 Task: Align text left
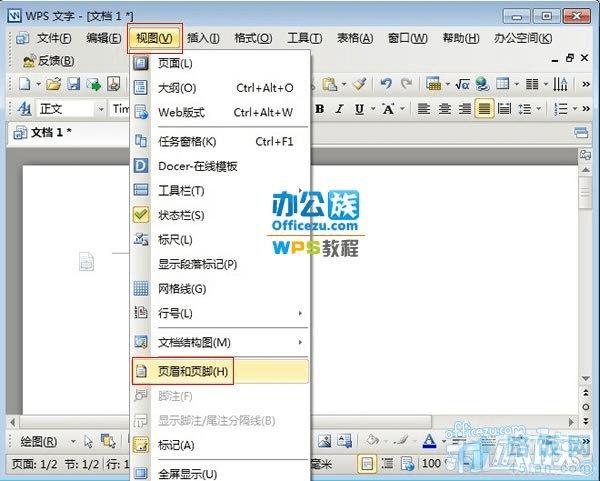[x=424, y=109]
